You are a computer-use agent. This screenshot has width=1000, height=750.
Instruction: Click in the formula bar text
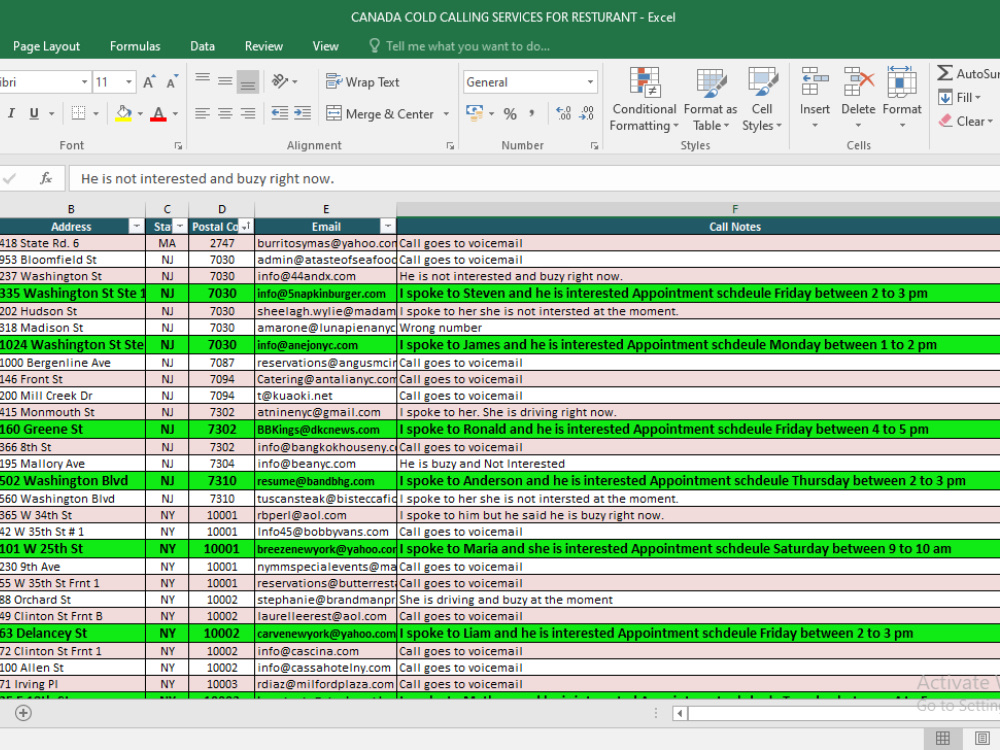[207, 179]
